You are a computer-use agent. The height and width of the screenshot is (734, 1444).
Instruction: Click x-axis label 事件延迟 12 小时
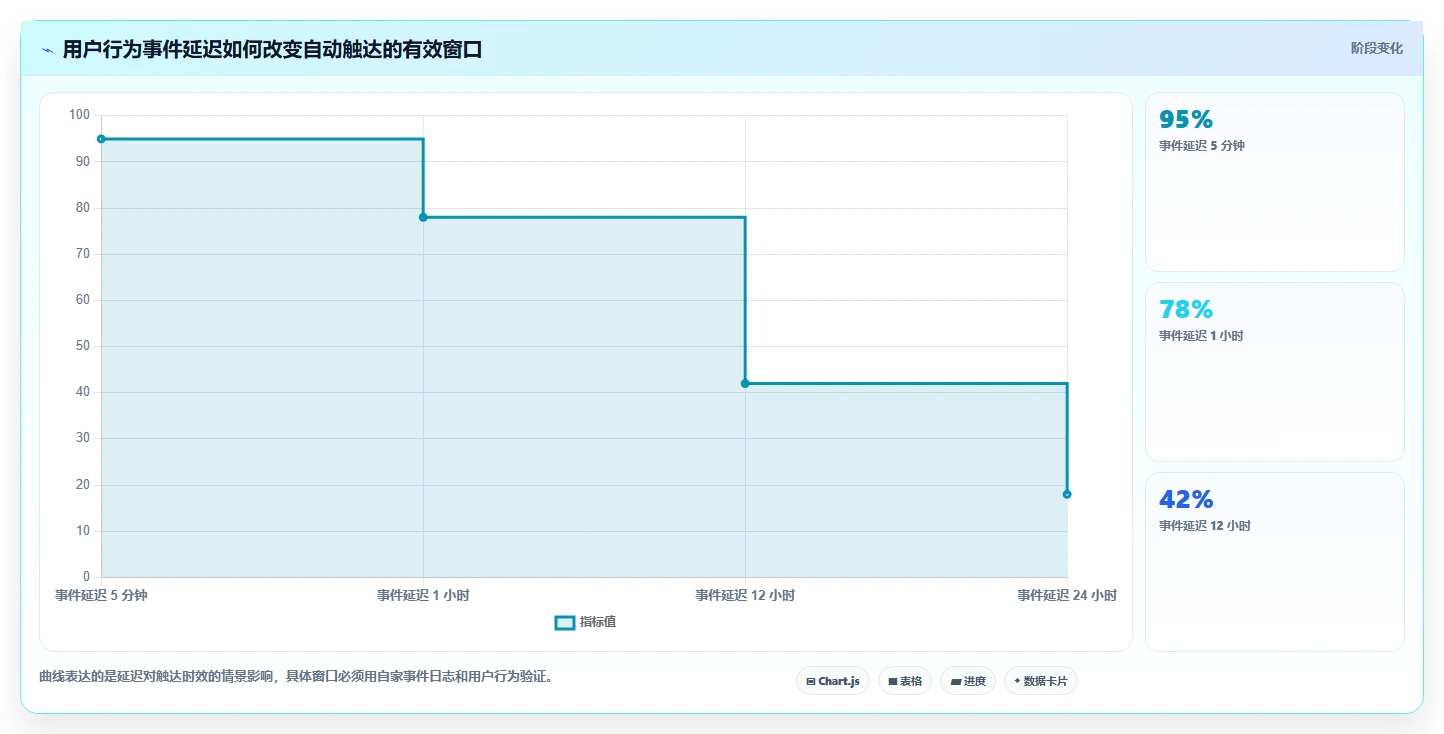[745, 595]
